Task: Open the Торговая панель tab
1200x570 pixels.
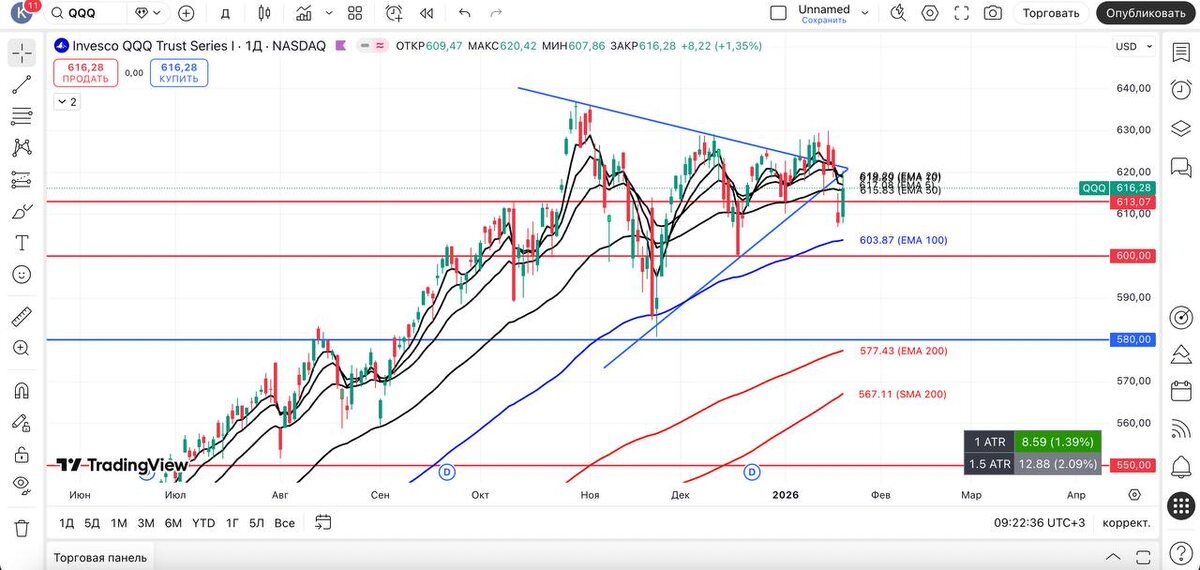Action: tap(100, 557)
